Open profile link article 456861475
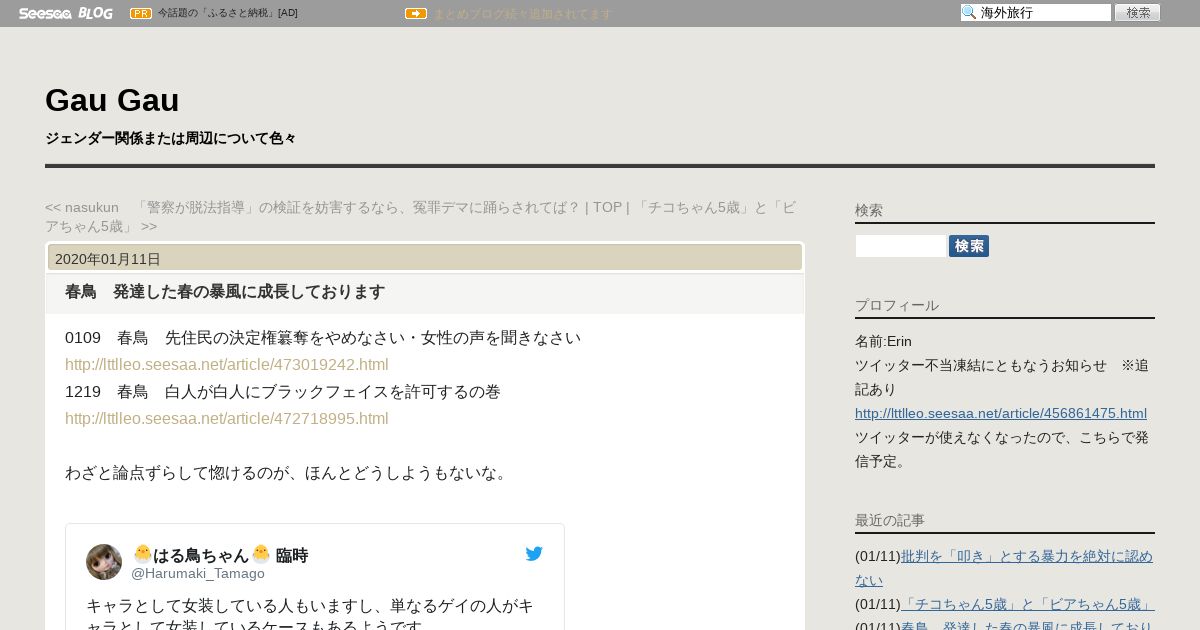This screenshot has height=630, width=1200. point(1001,413)
